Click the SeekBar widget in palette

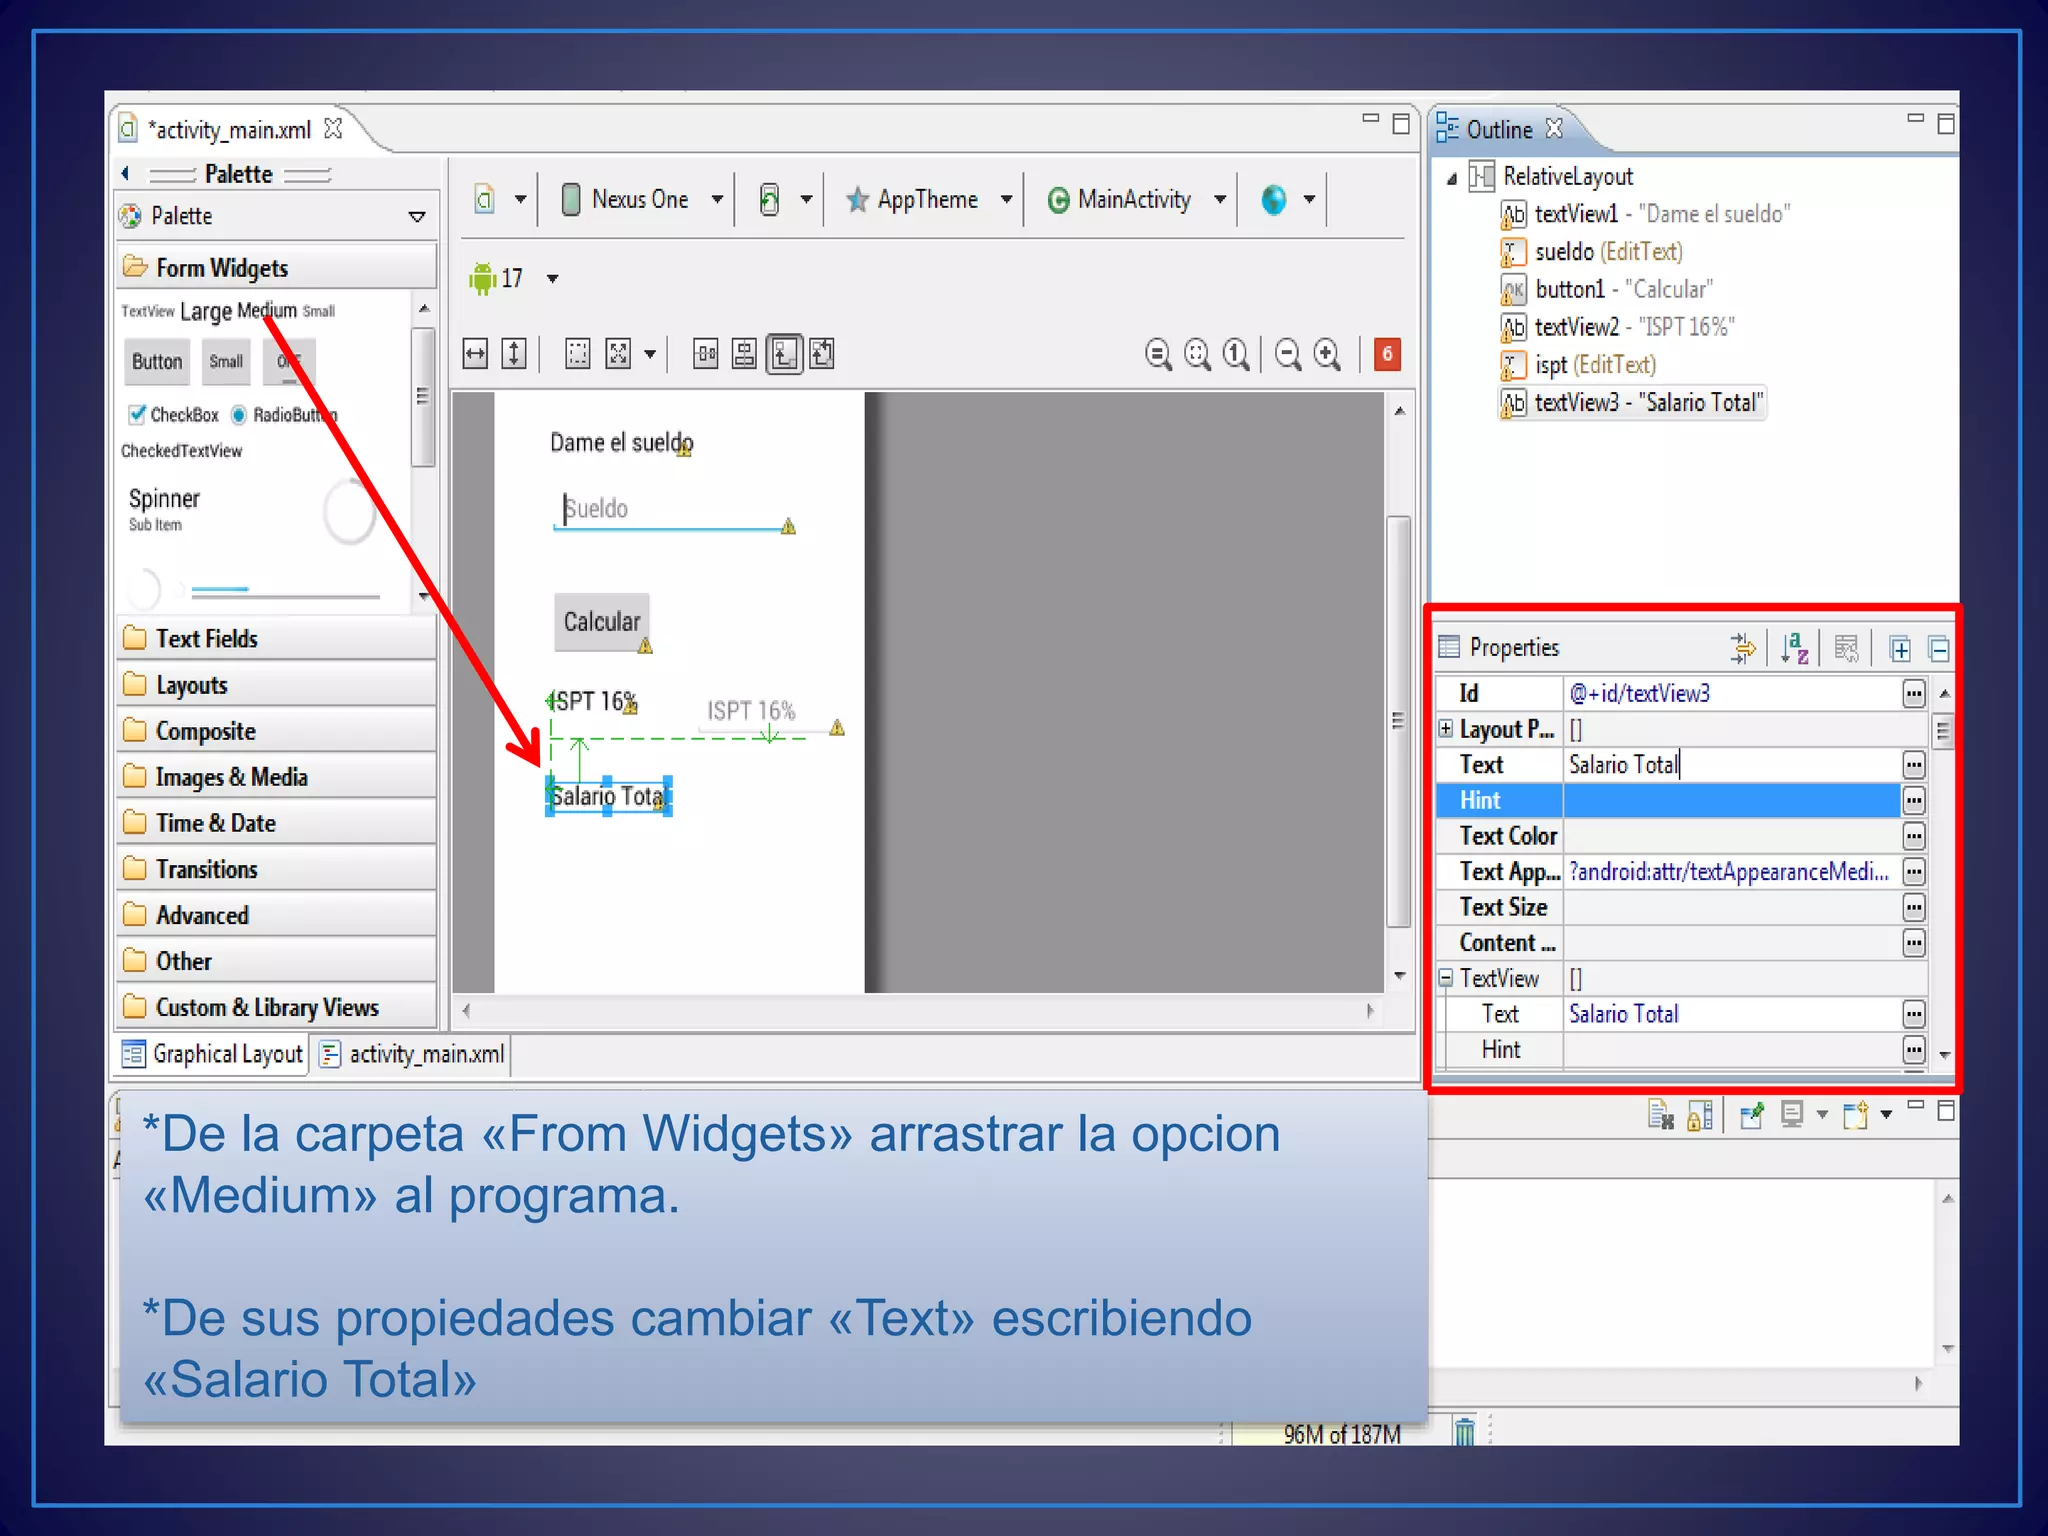284,593
